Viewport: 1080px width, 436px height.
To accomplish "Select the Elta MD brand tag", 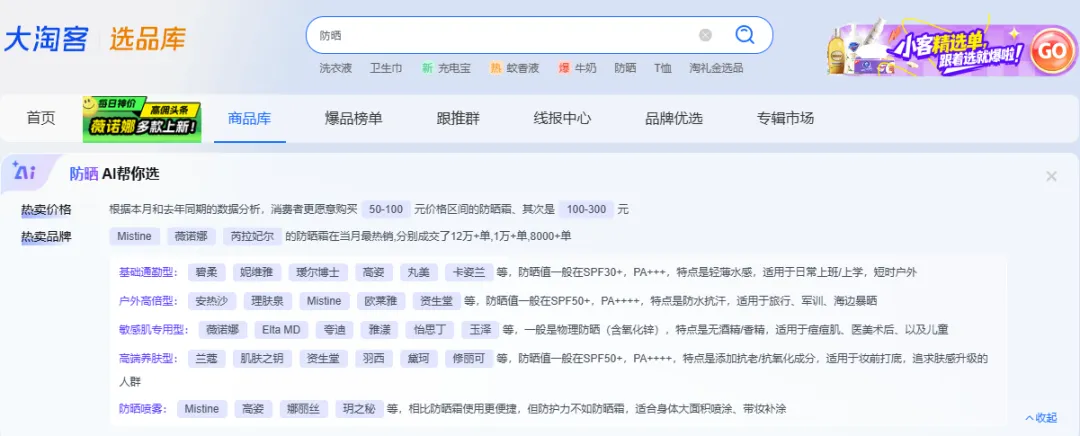I will point(281,330).
